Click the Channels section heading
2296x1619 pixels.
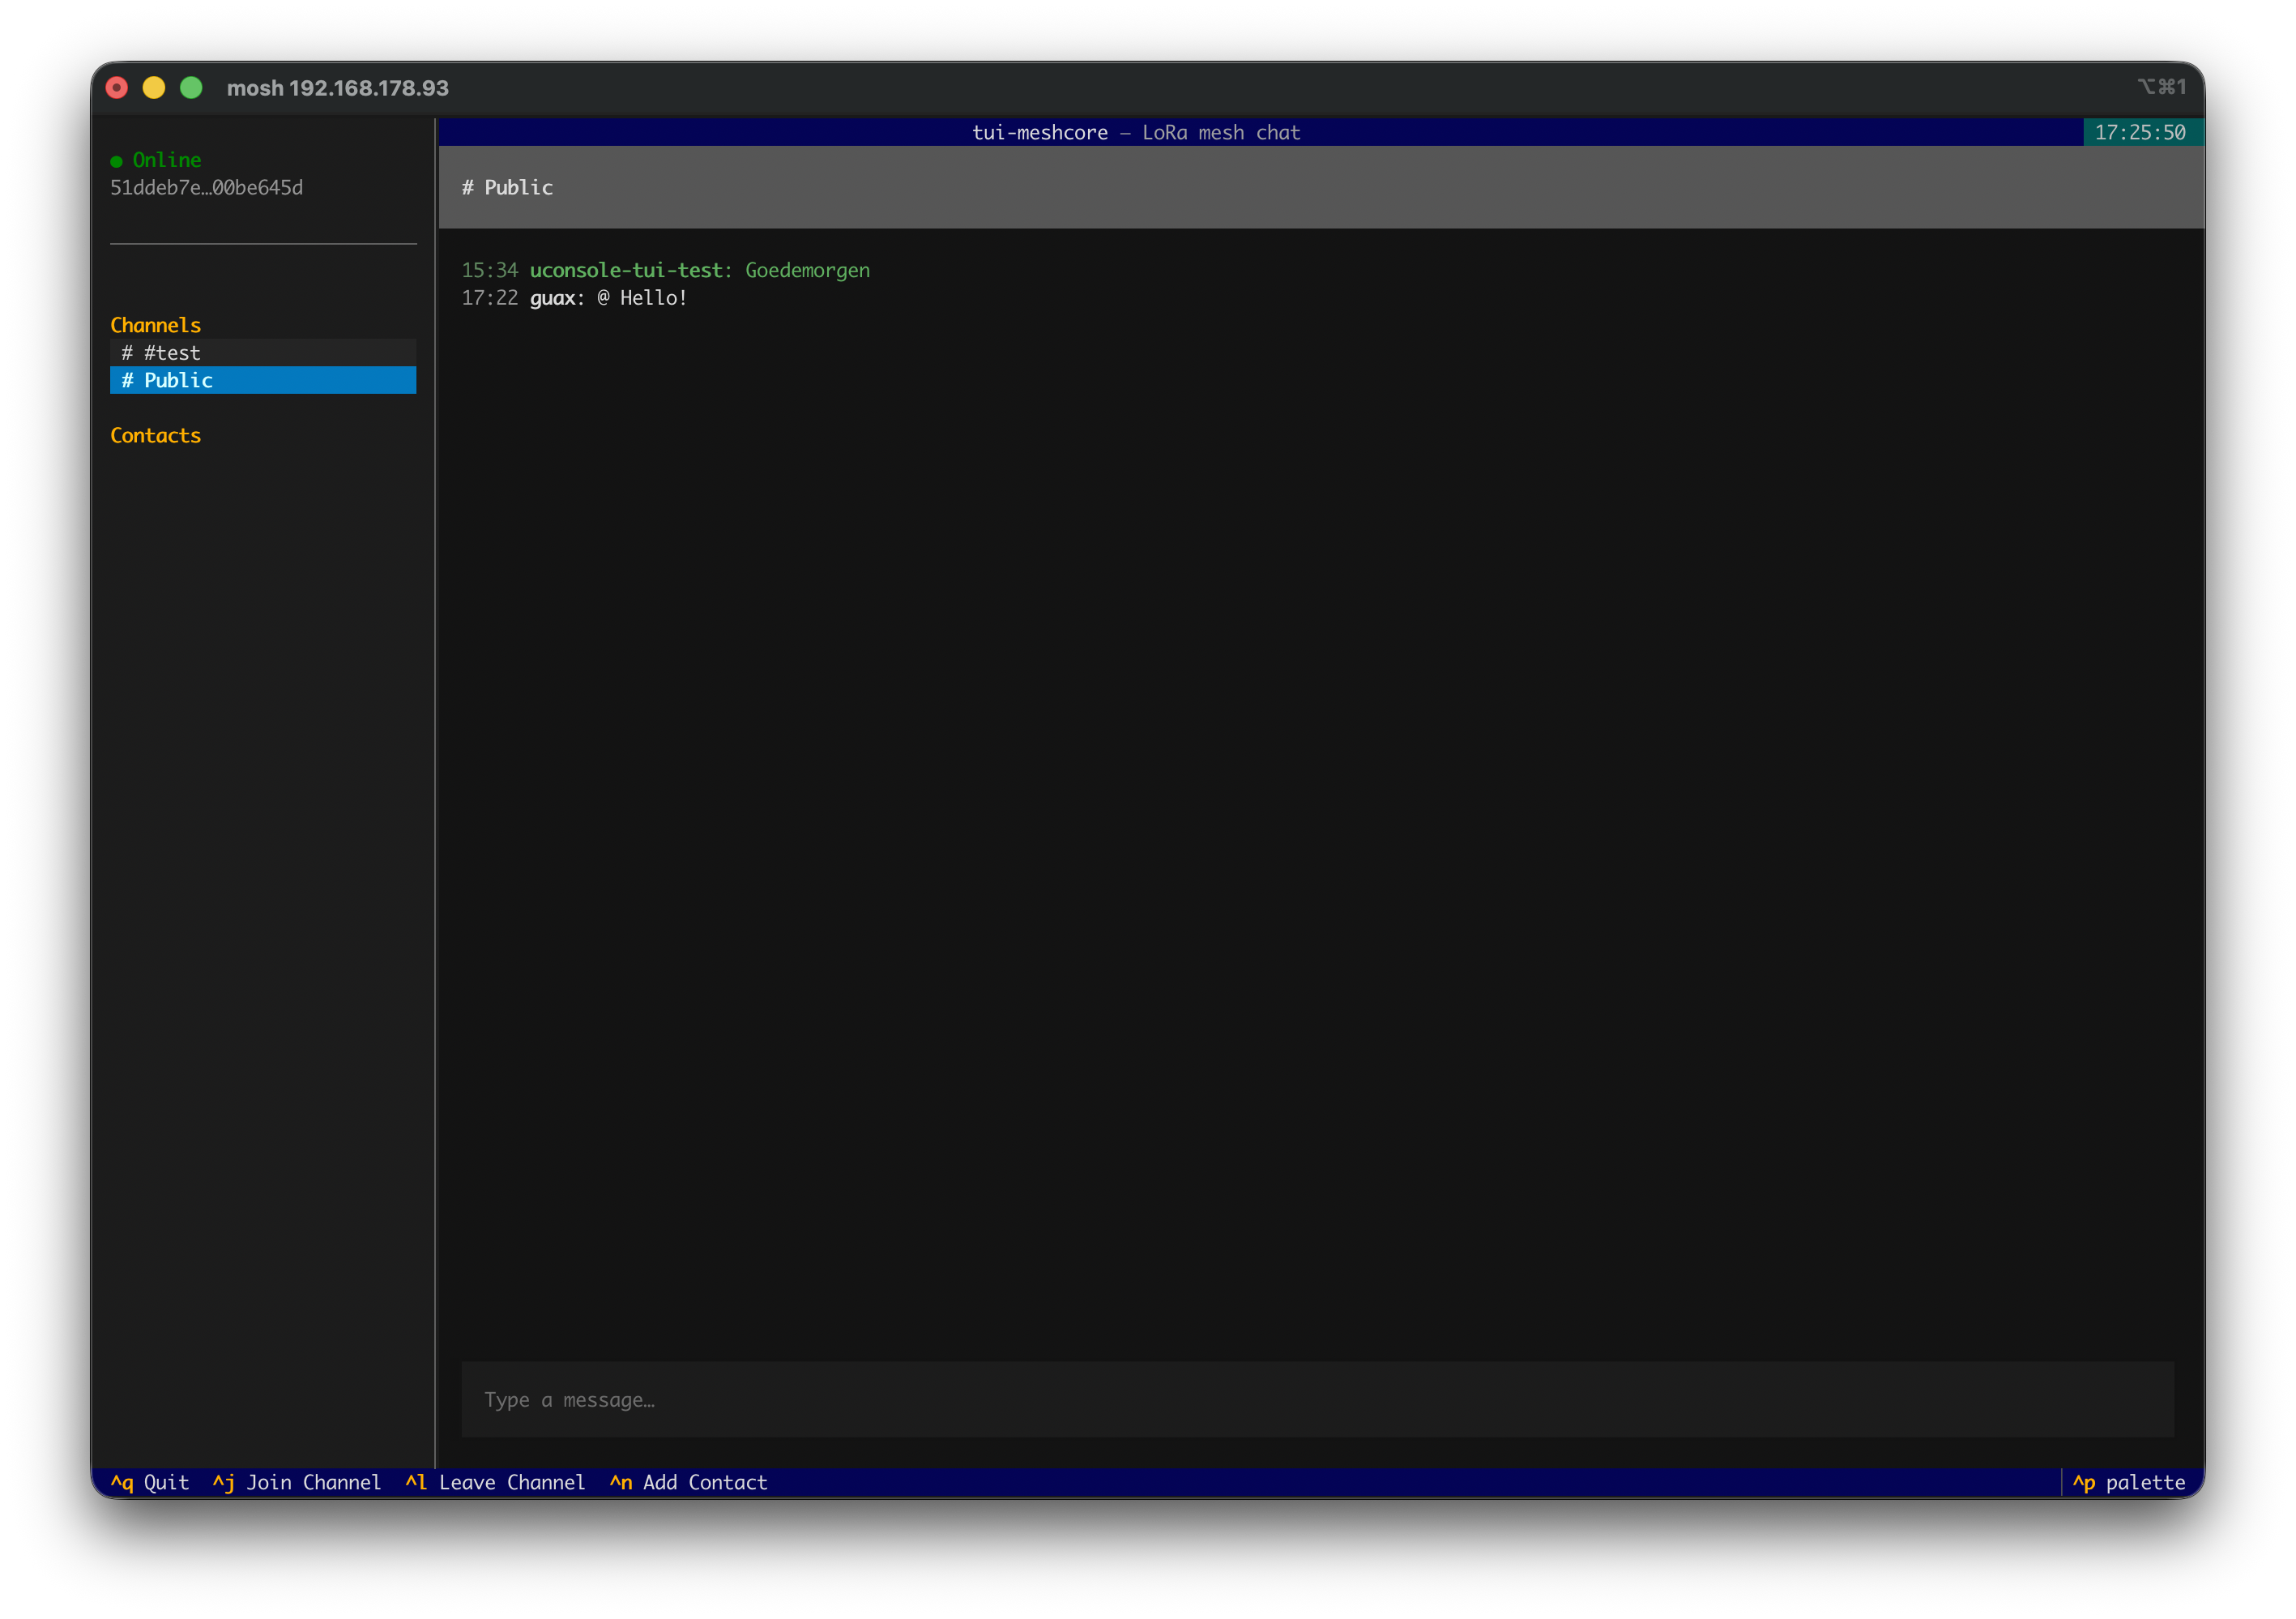click(155, 325)
